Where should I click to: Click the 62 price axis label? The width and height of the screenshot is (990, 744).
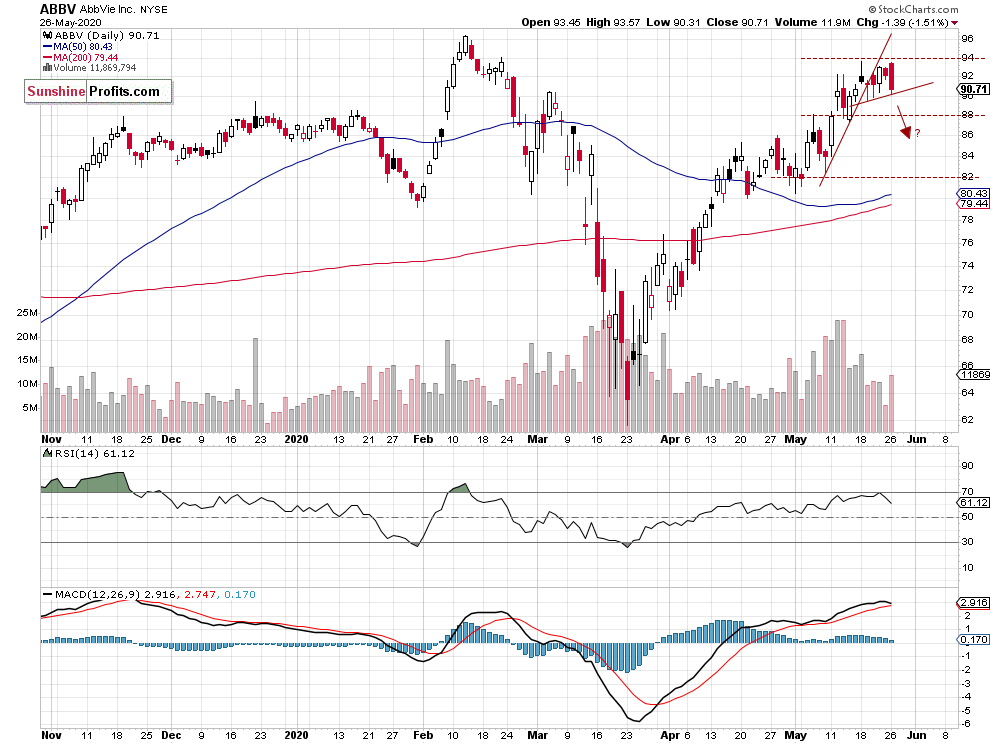(967, 419)
